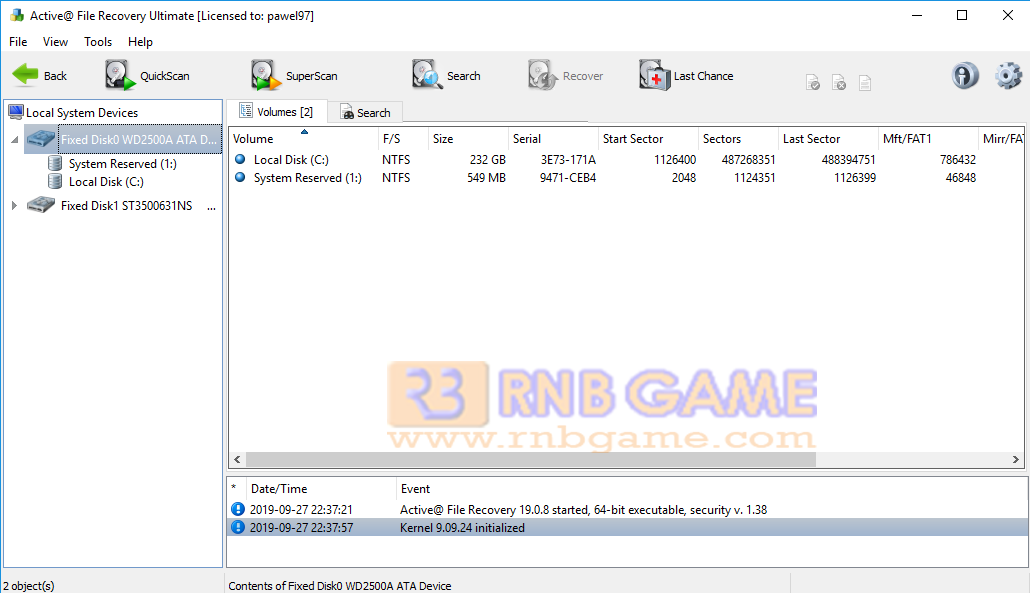
Task: Click the horizontal scrollbar thumb in volumes list
Action: coord(531,459)
